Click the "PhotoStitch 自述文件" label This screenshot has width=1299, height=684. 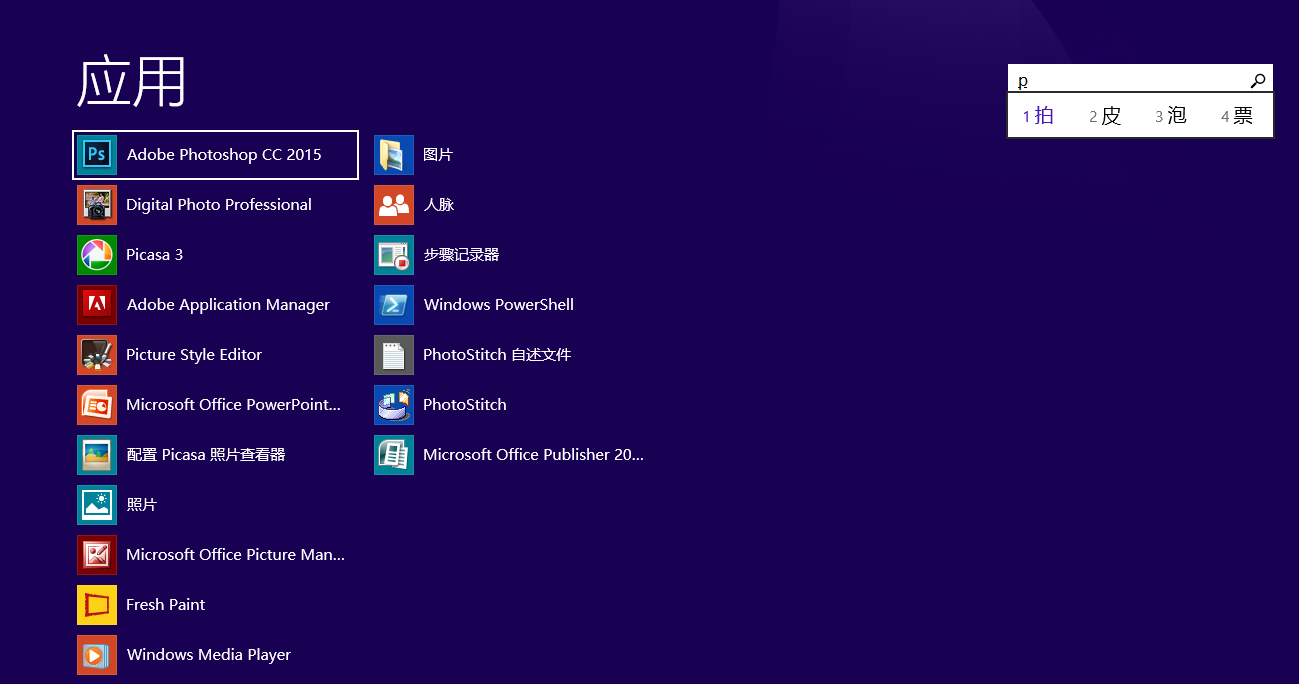click(497, 355)
